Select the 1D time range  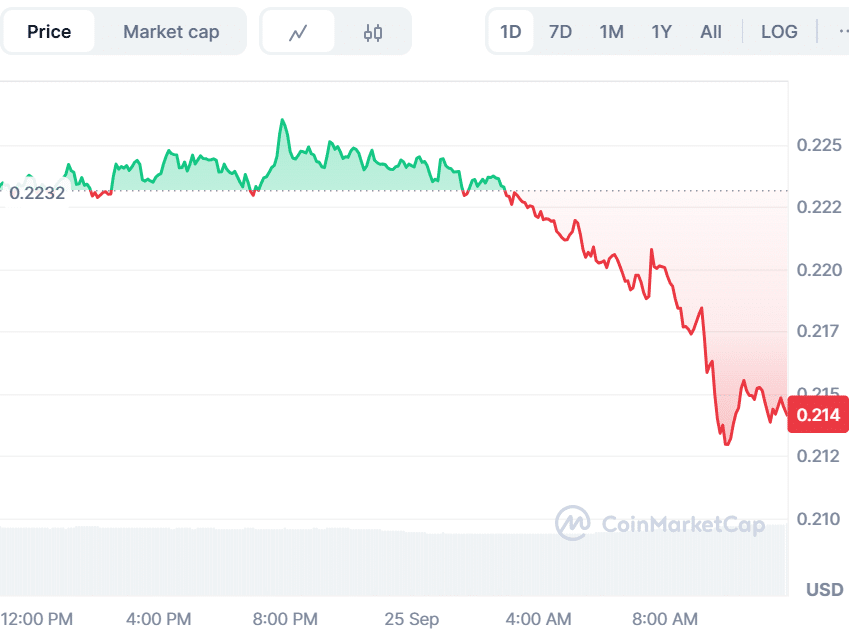[x=511, y=32]
